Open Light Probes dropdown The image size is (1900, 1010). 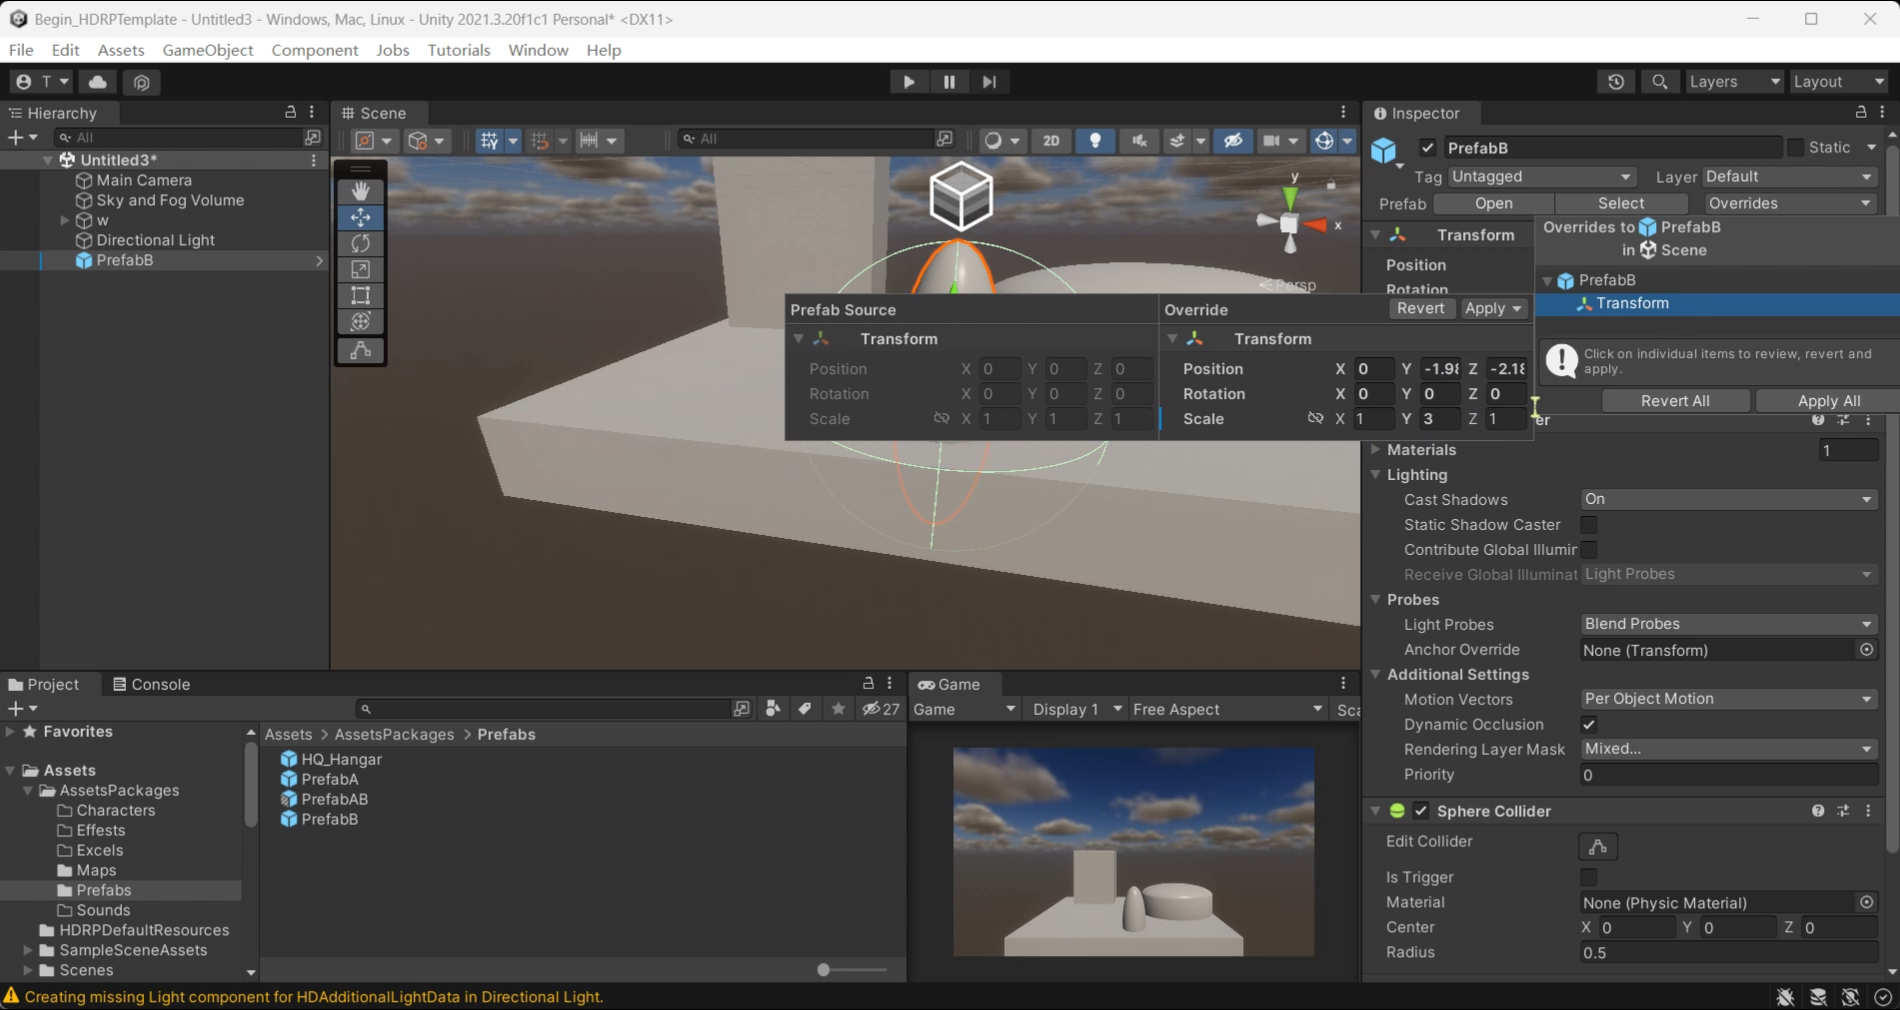1728,624
